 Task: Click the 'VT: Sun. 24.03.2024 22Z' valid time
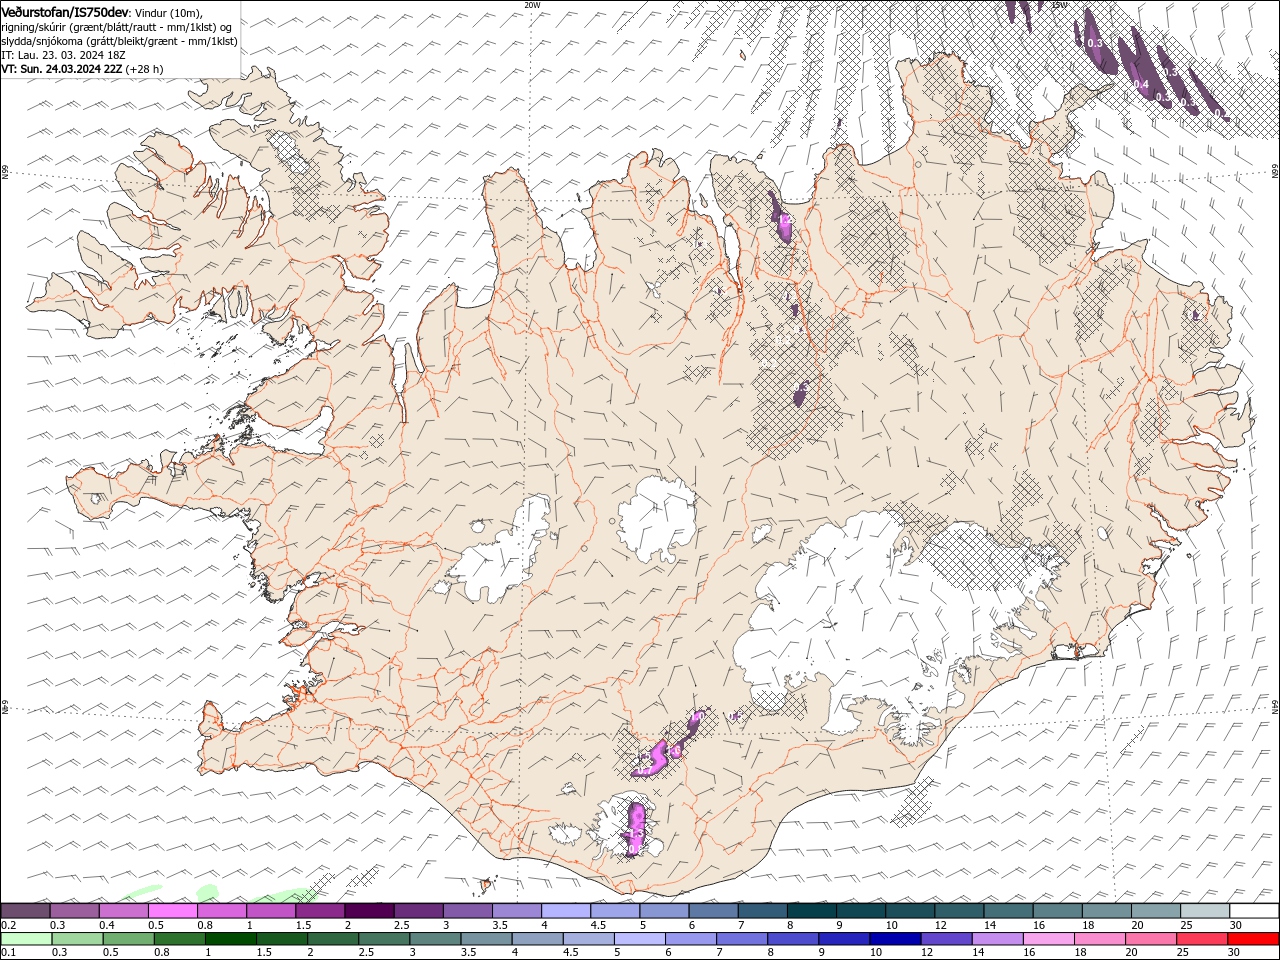tap(62, 69)
